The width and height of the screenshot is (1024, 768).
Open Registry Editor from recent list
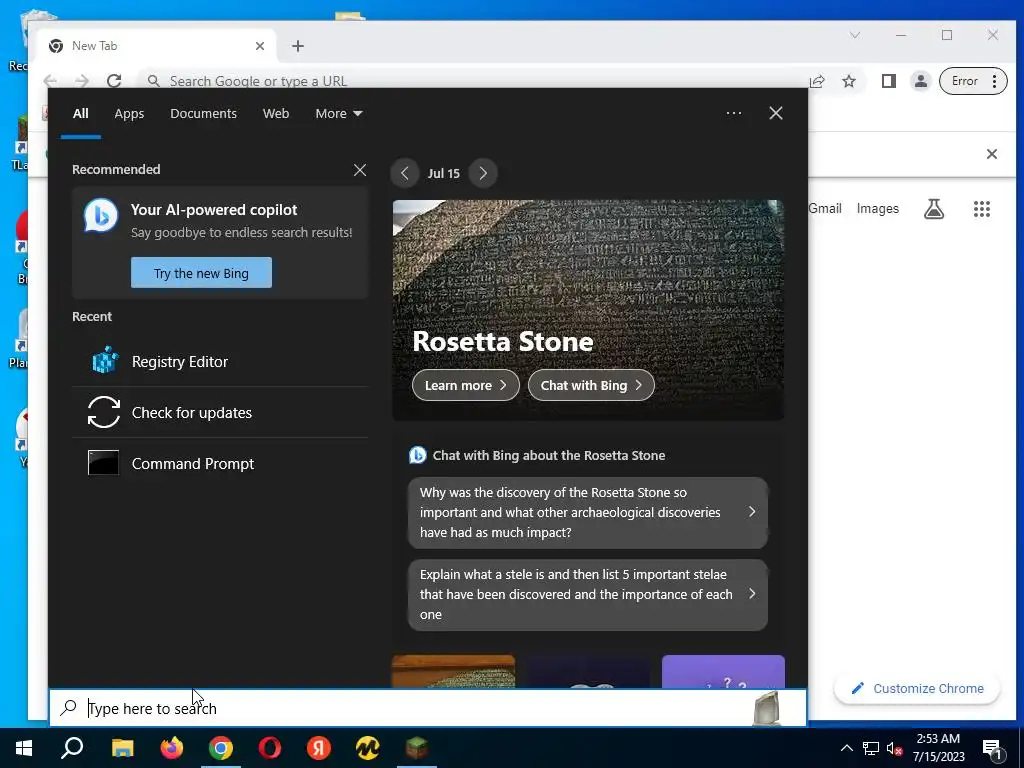tap(220, 362)
